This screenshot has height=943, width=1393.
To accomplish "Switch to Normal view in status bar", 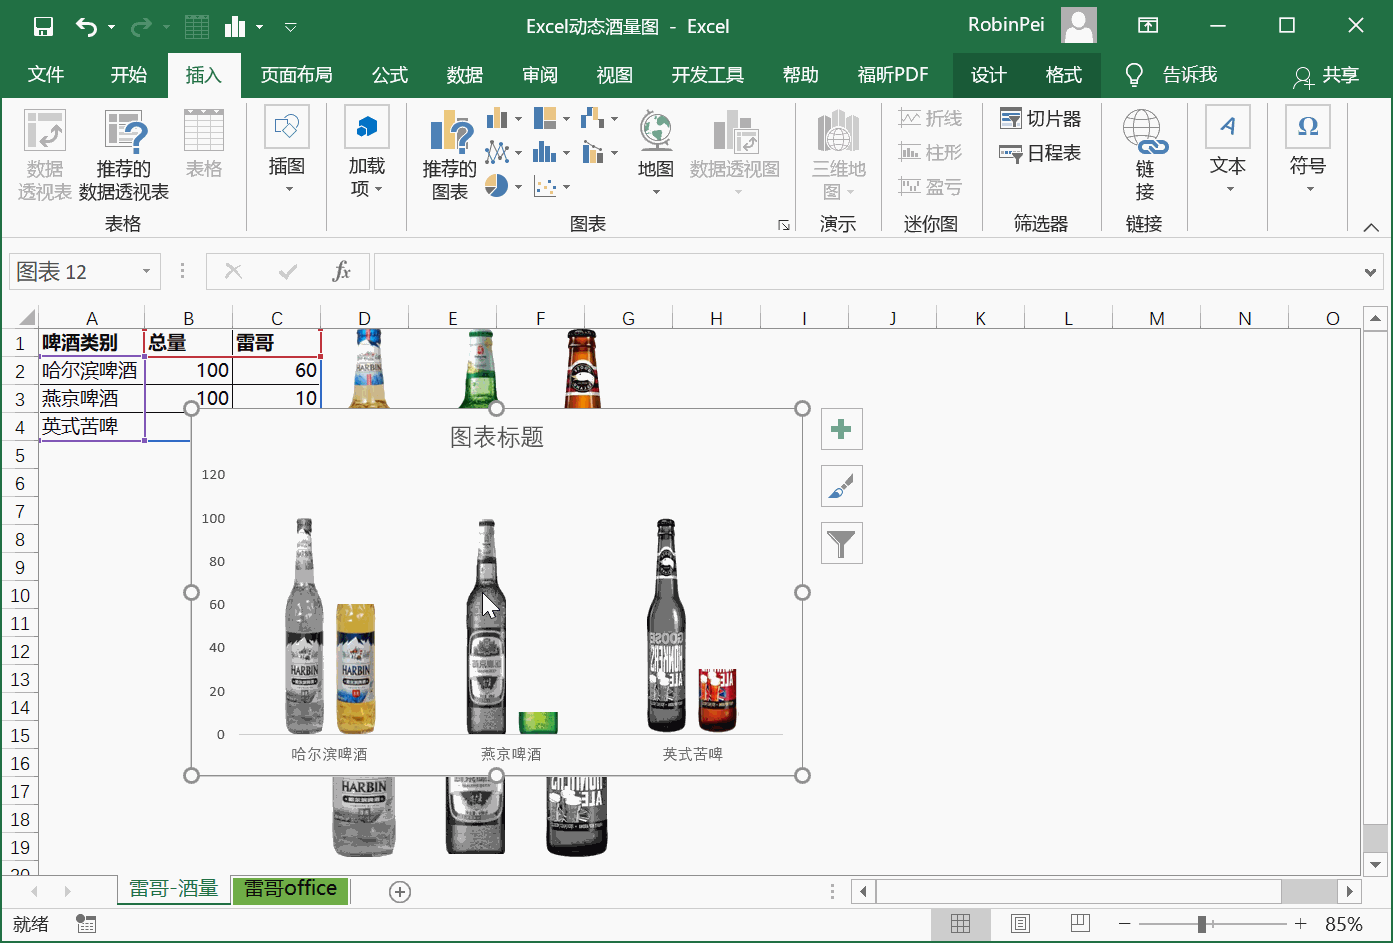I will 960,924.
